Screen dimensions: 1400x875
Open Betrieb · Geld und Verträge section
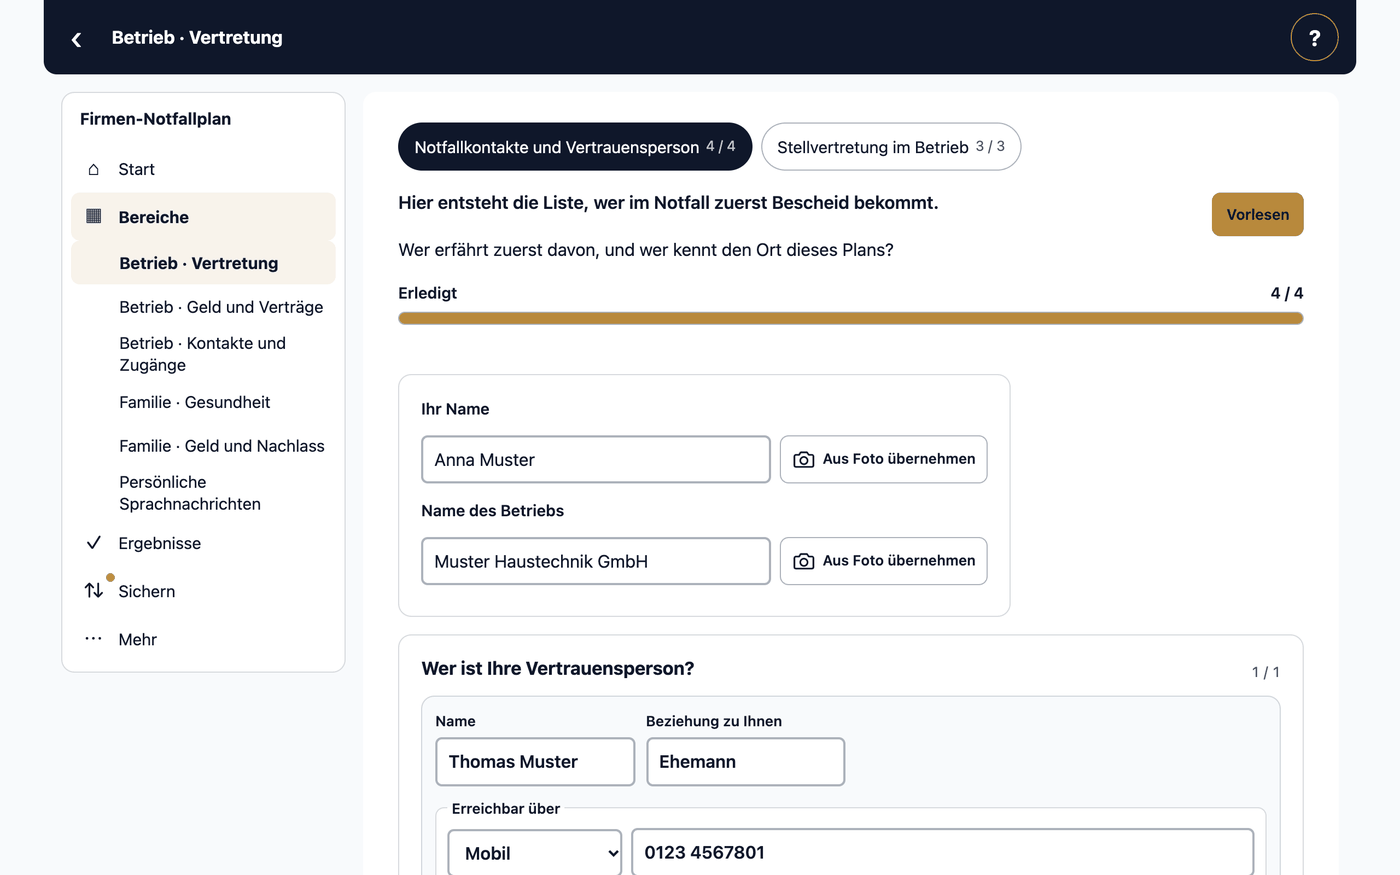pos(221,307)
